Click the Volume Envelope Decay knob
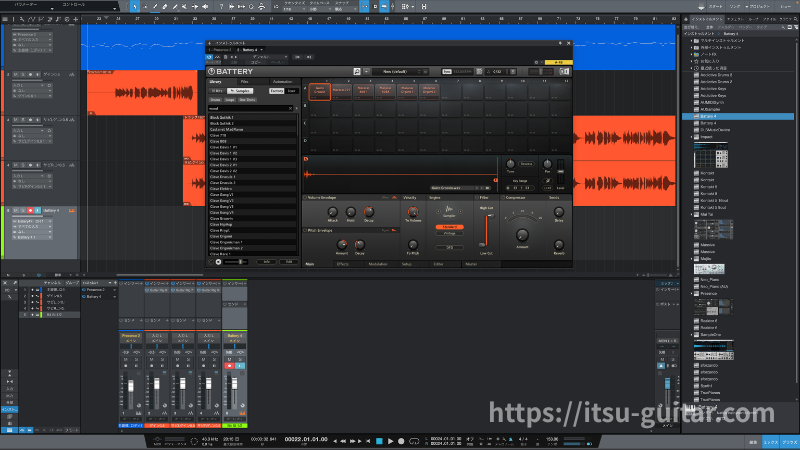The width and height of the screenshot is (800, 450). pyautogui.click(x=368, y=211)
